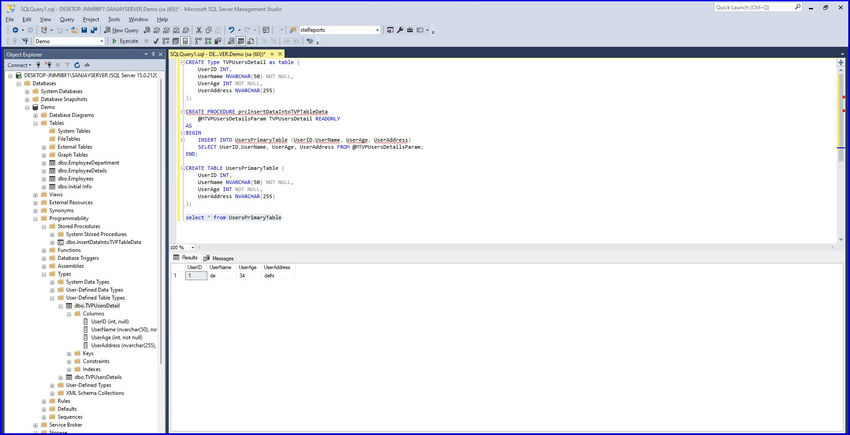Click the Undo arrow in the toolbar

232,30
